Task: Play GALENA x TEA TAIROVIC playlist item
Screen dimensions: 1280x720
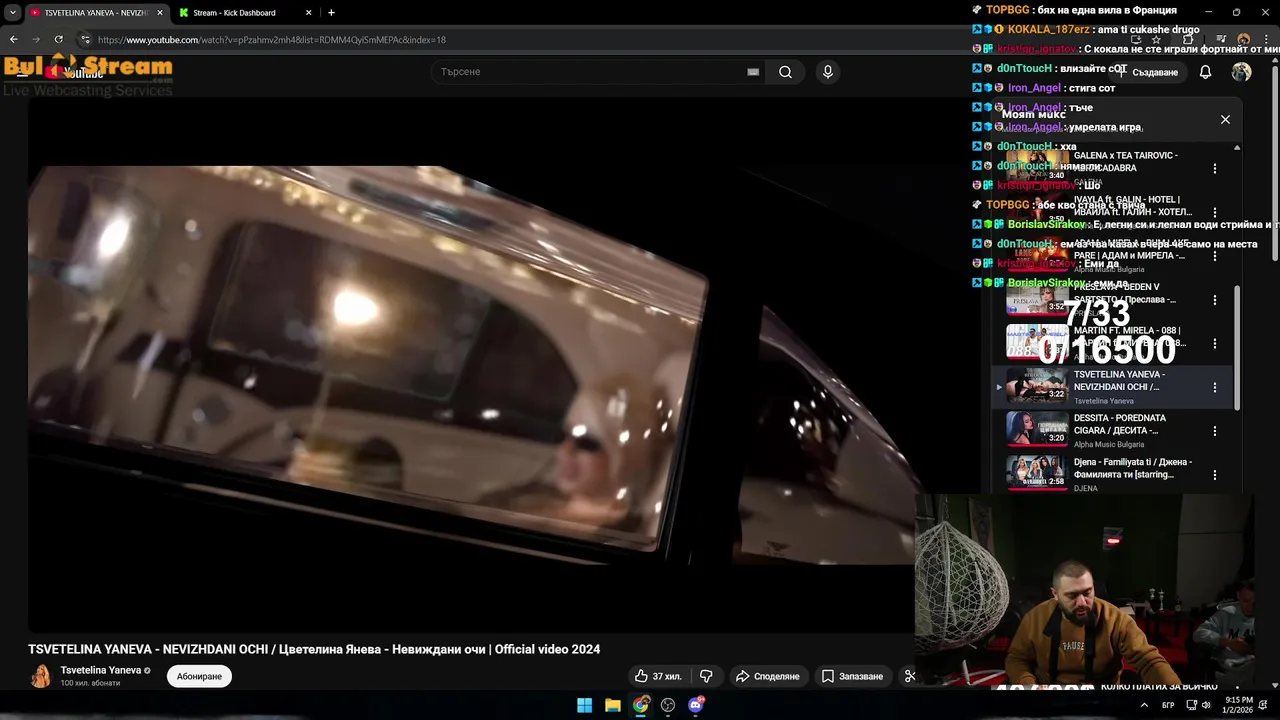Action: coord(1036,167)
